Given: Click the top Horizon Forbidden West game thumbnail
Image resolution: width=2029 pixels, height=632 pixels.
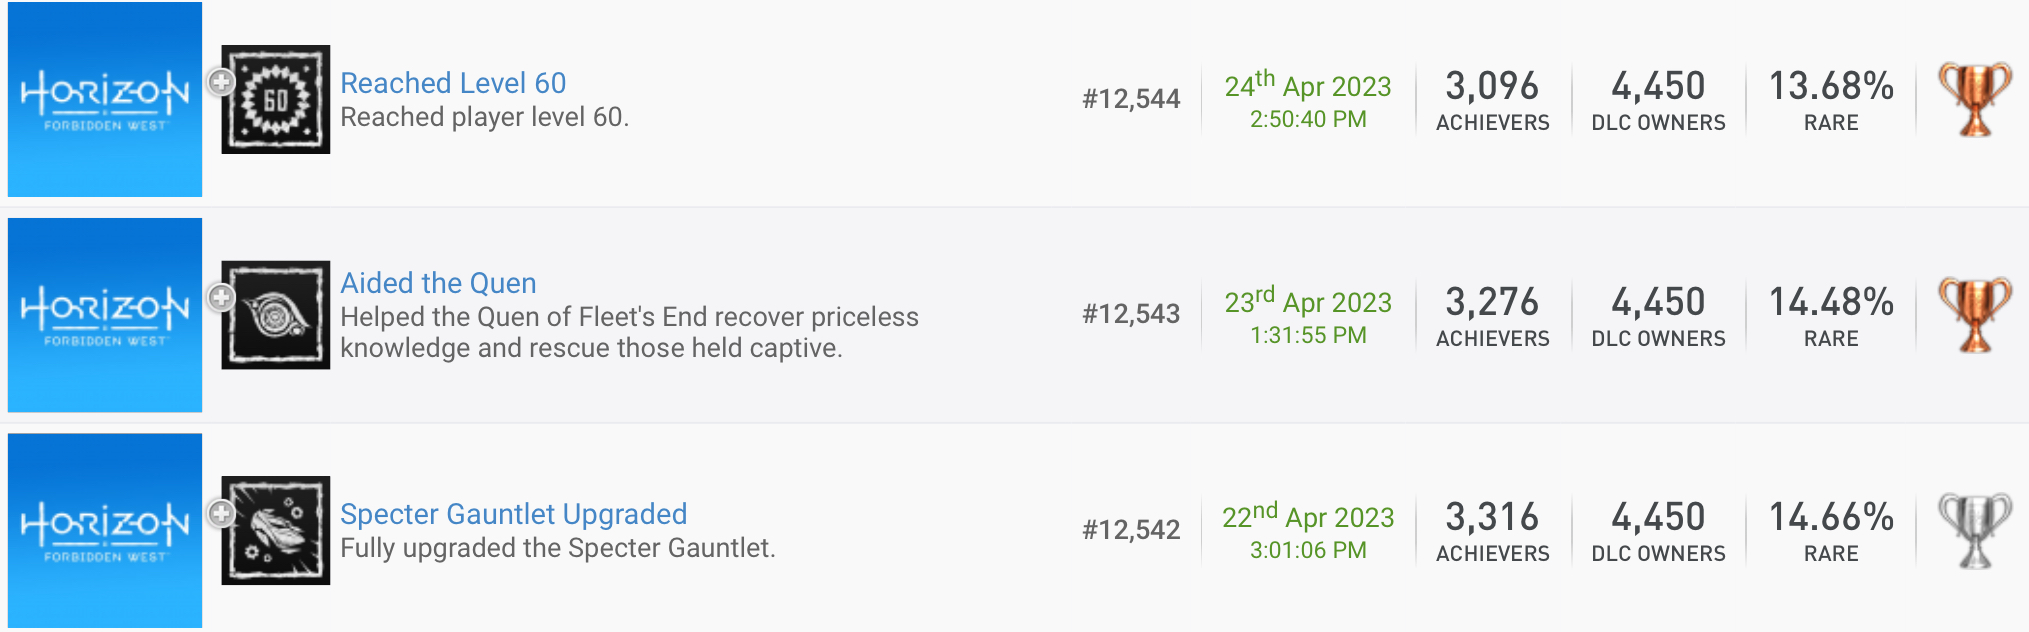Looking at the screenshot, I should 105,99.
